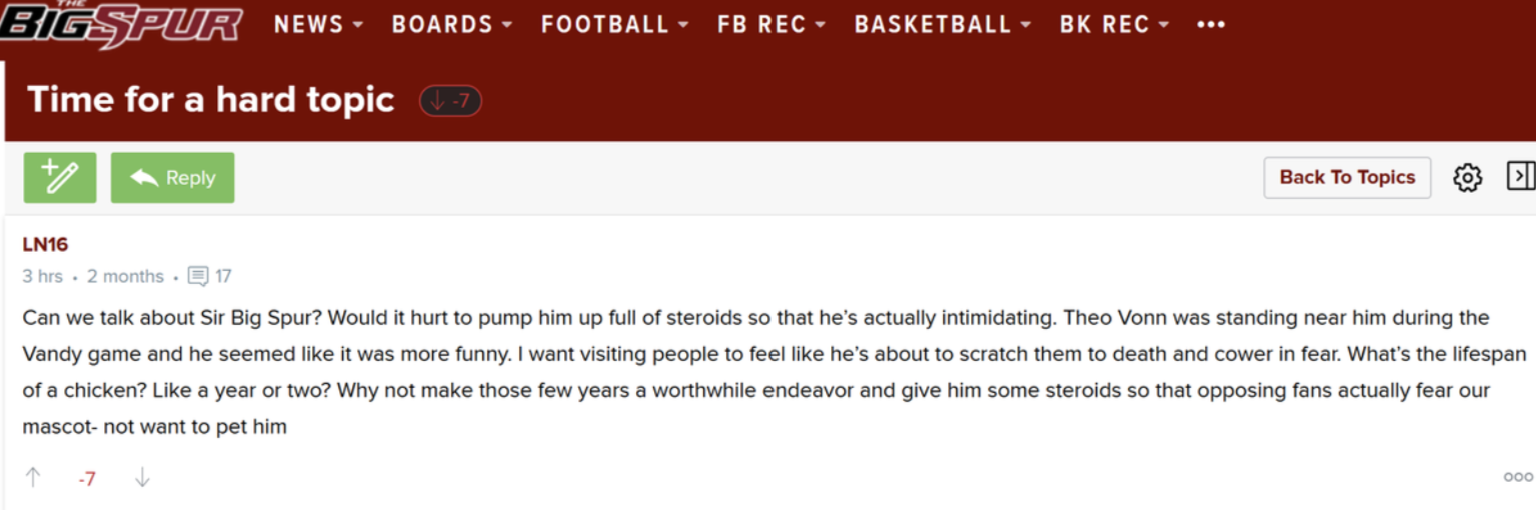This screenshot has height=510, width=1536.
Task: Open the settings gear icon
Action: click(x=1467, y=178)
